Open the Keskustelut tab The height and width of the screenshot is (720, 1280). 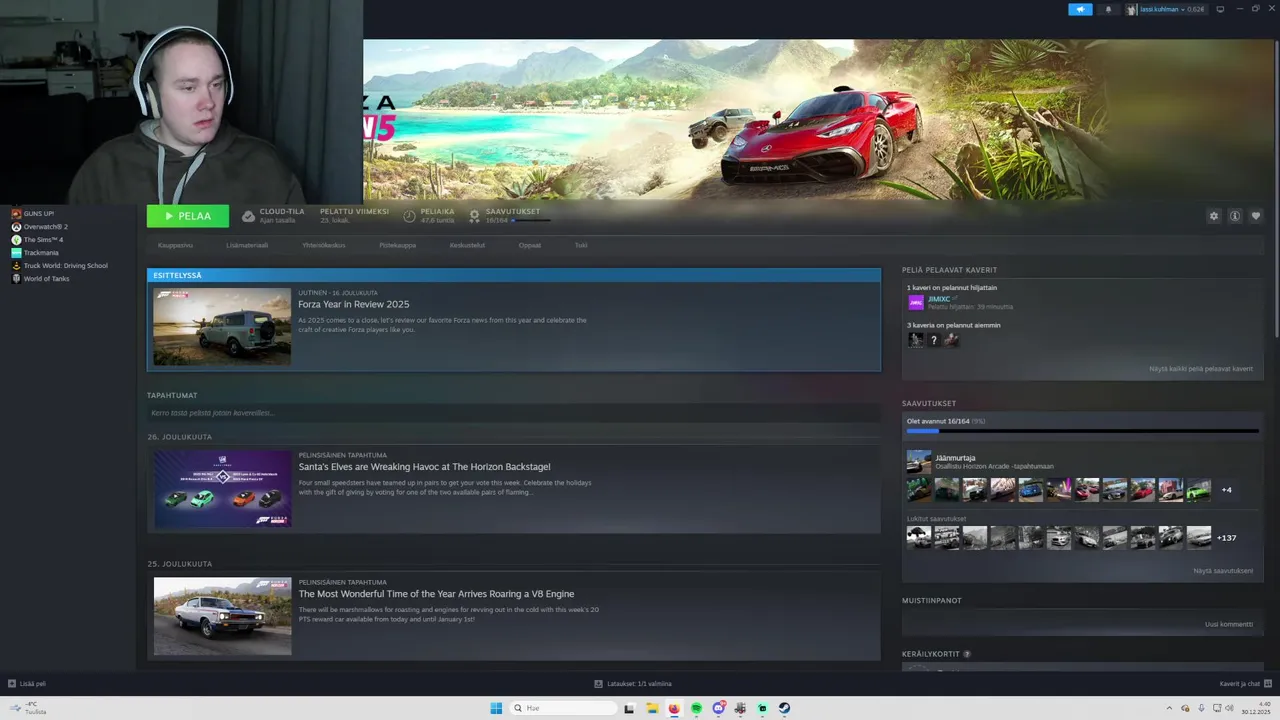[467, 245]
